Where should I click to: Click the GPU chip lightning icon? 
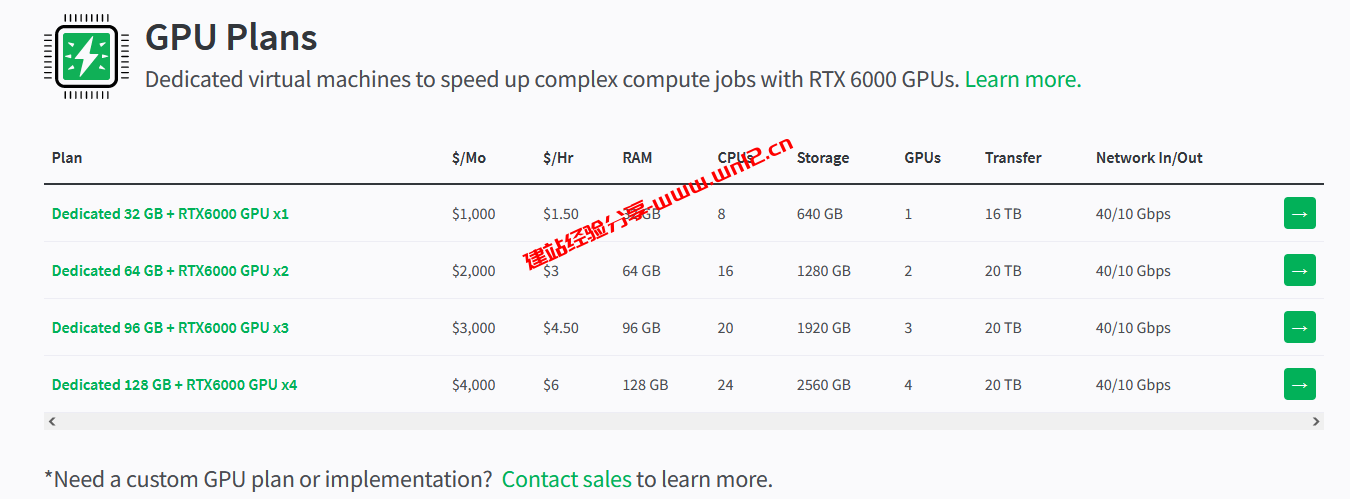click(87, 56)
